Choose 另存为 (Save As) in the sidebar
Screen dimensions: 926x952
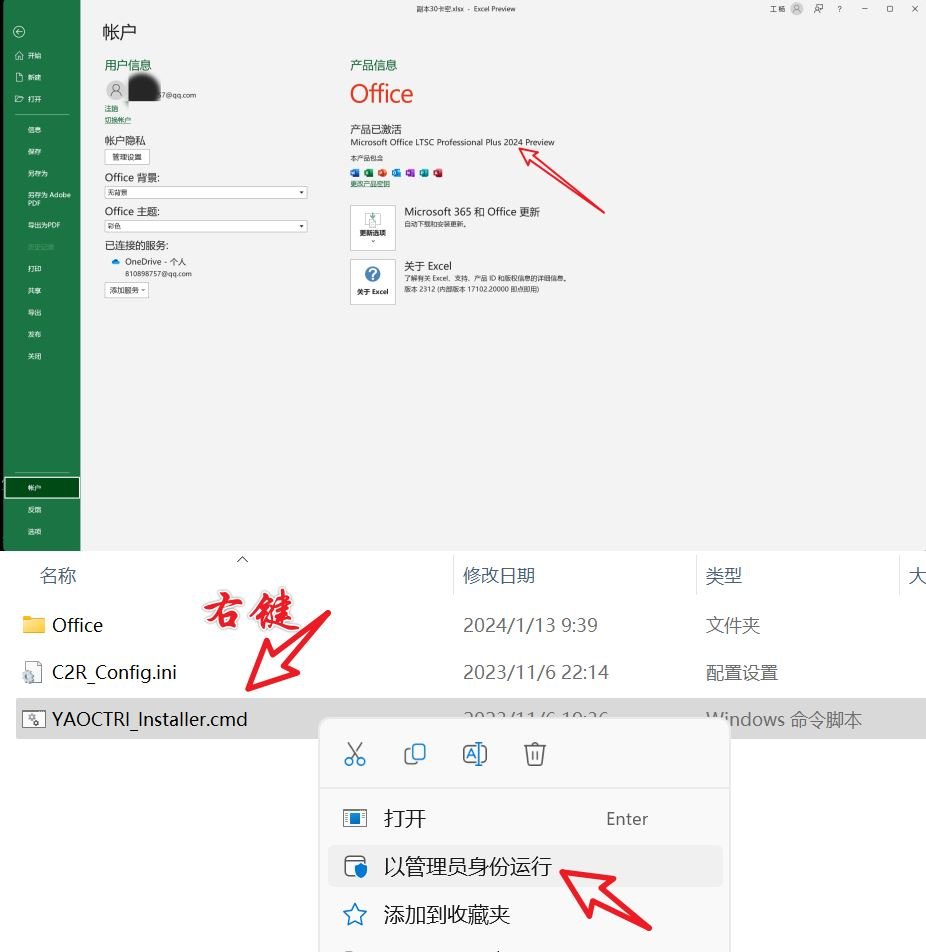coord(38,174)
